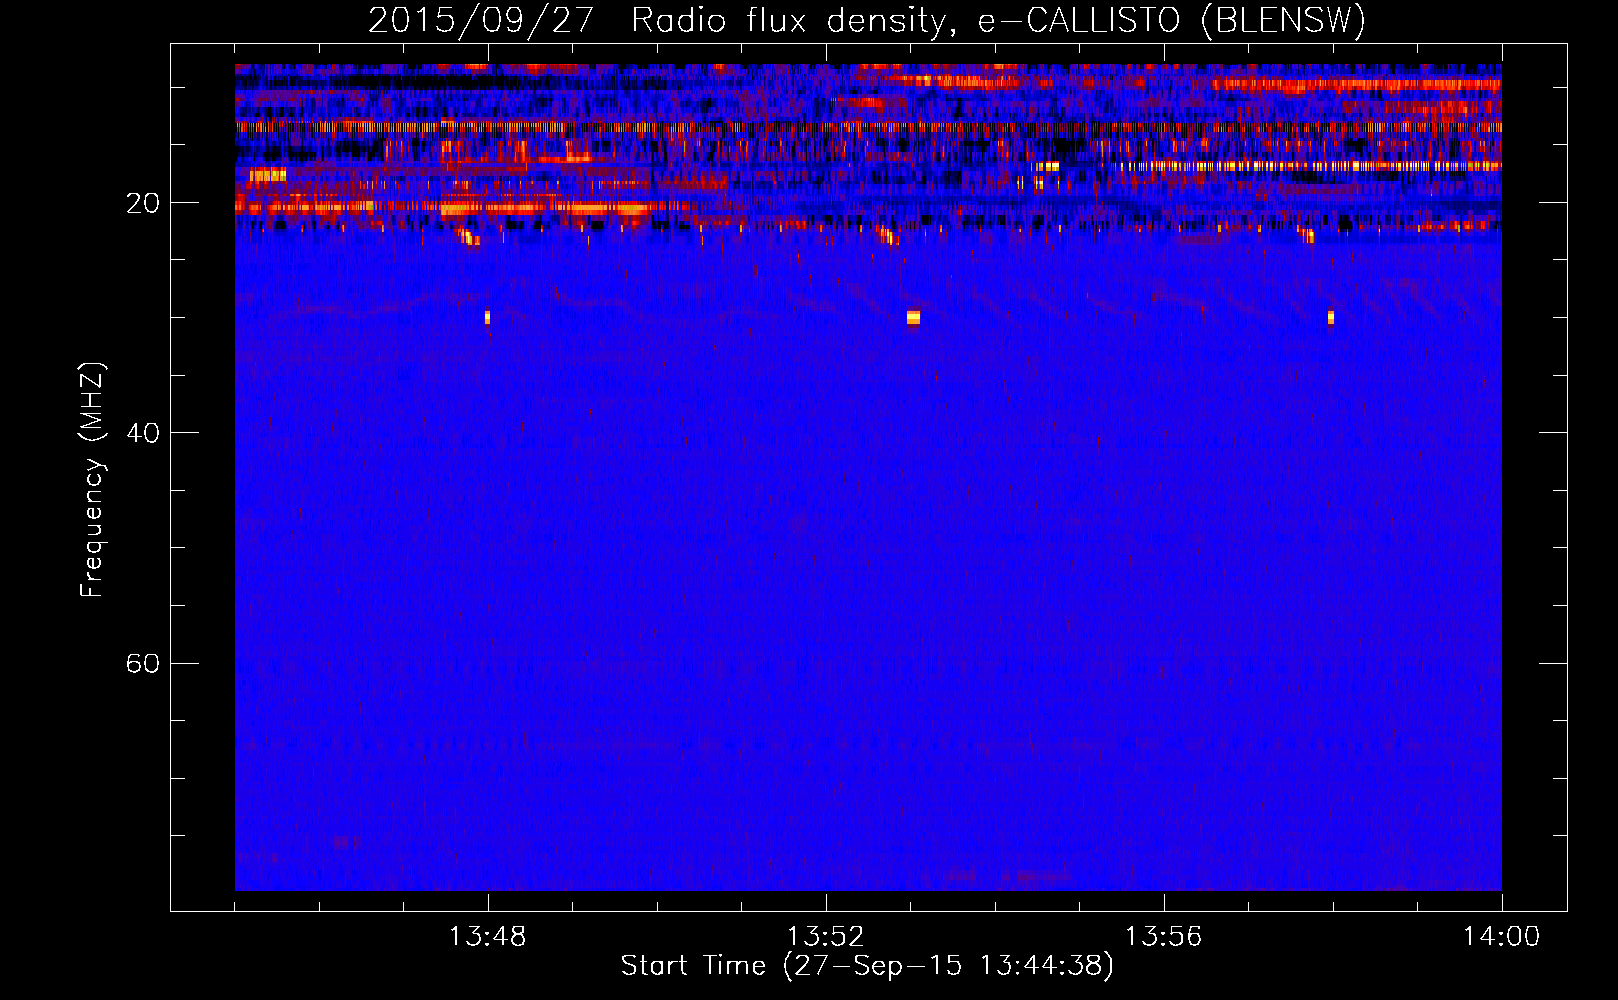This screenshot has height=1000, width=1618.
Task: Click the "13:52" time tick label
Action: click(825, 937)
